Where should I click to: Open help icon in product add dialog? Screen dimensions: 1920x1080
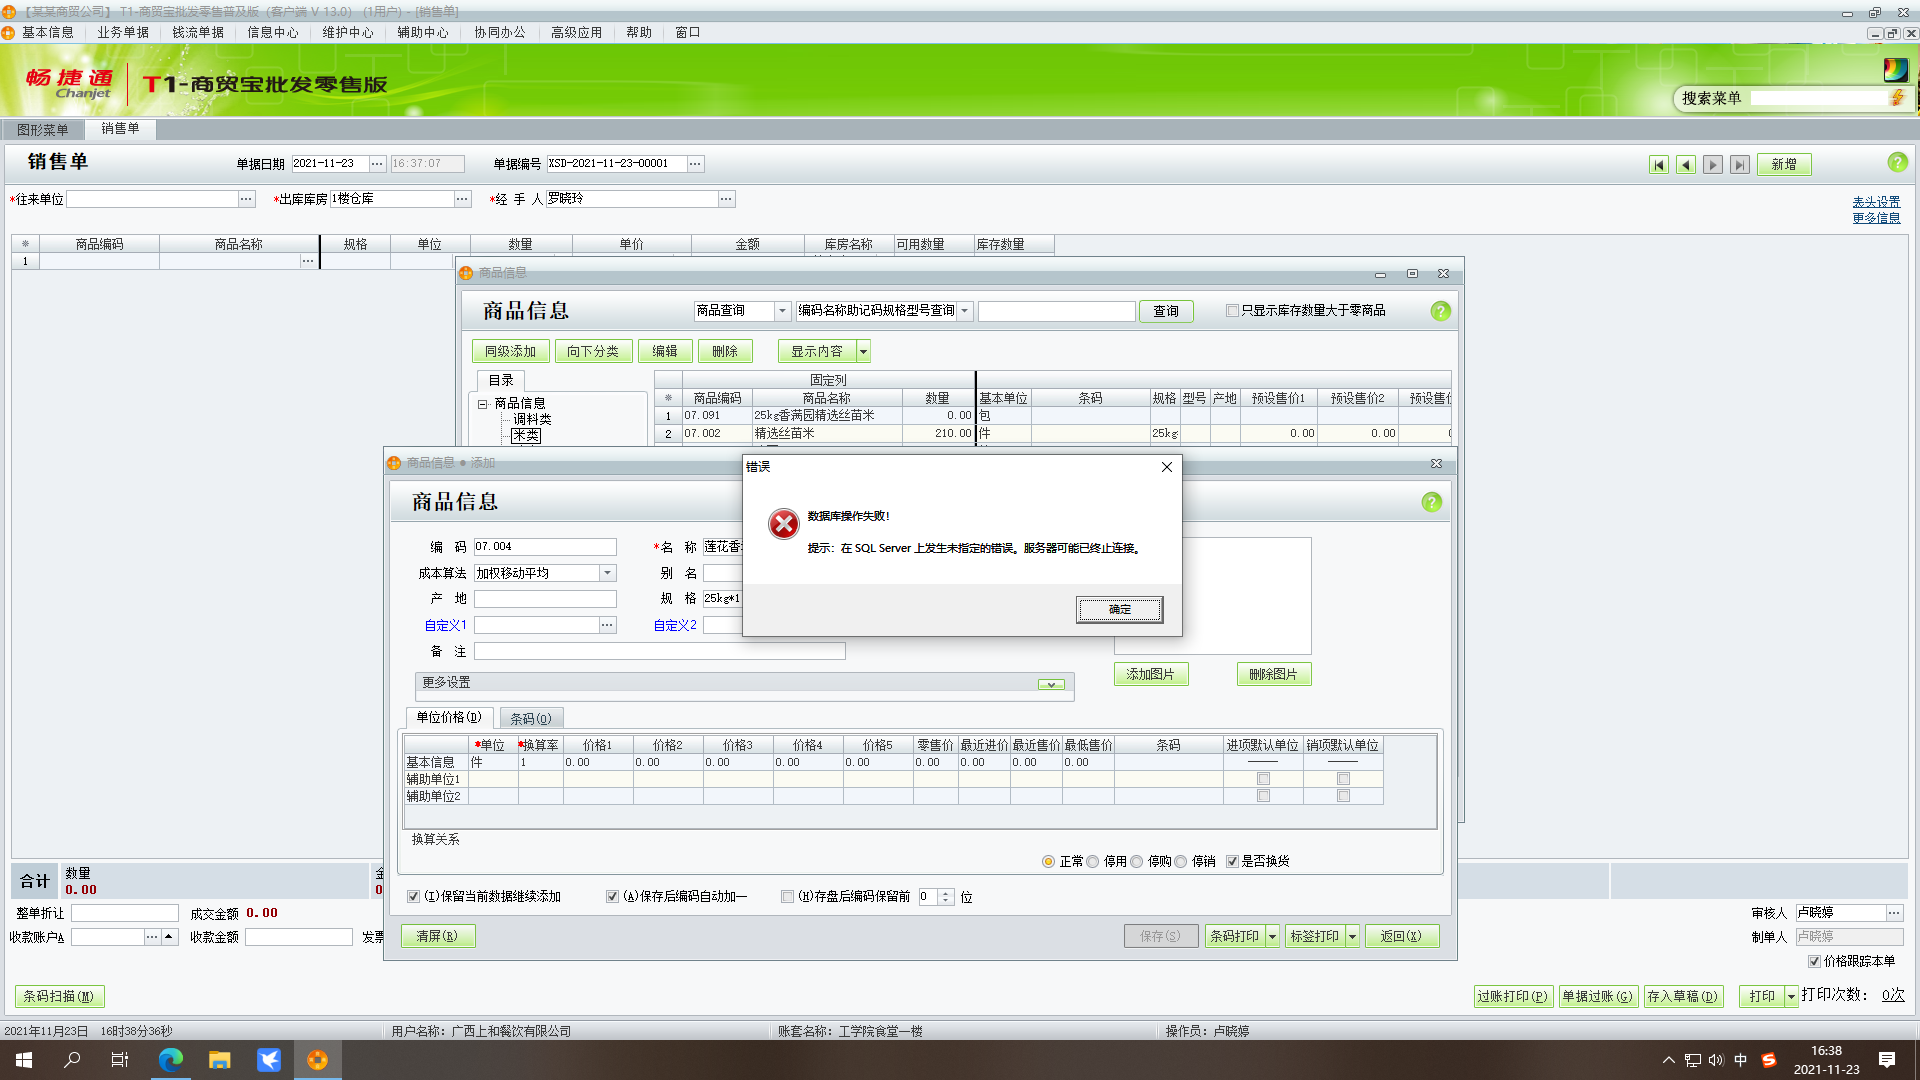click(1431, 502)
